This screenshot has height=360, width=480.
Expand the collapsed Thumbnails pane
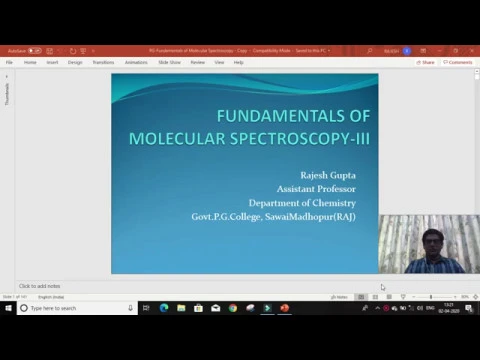click(x=7, y=77)
